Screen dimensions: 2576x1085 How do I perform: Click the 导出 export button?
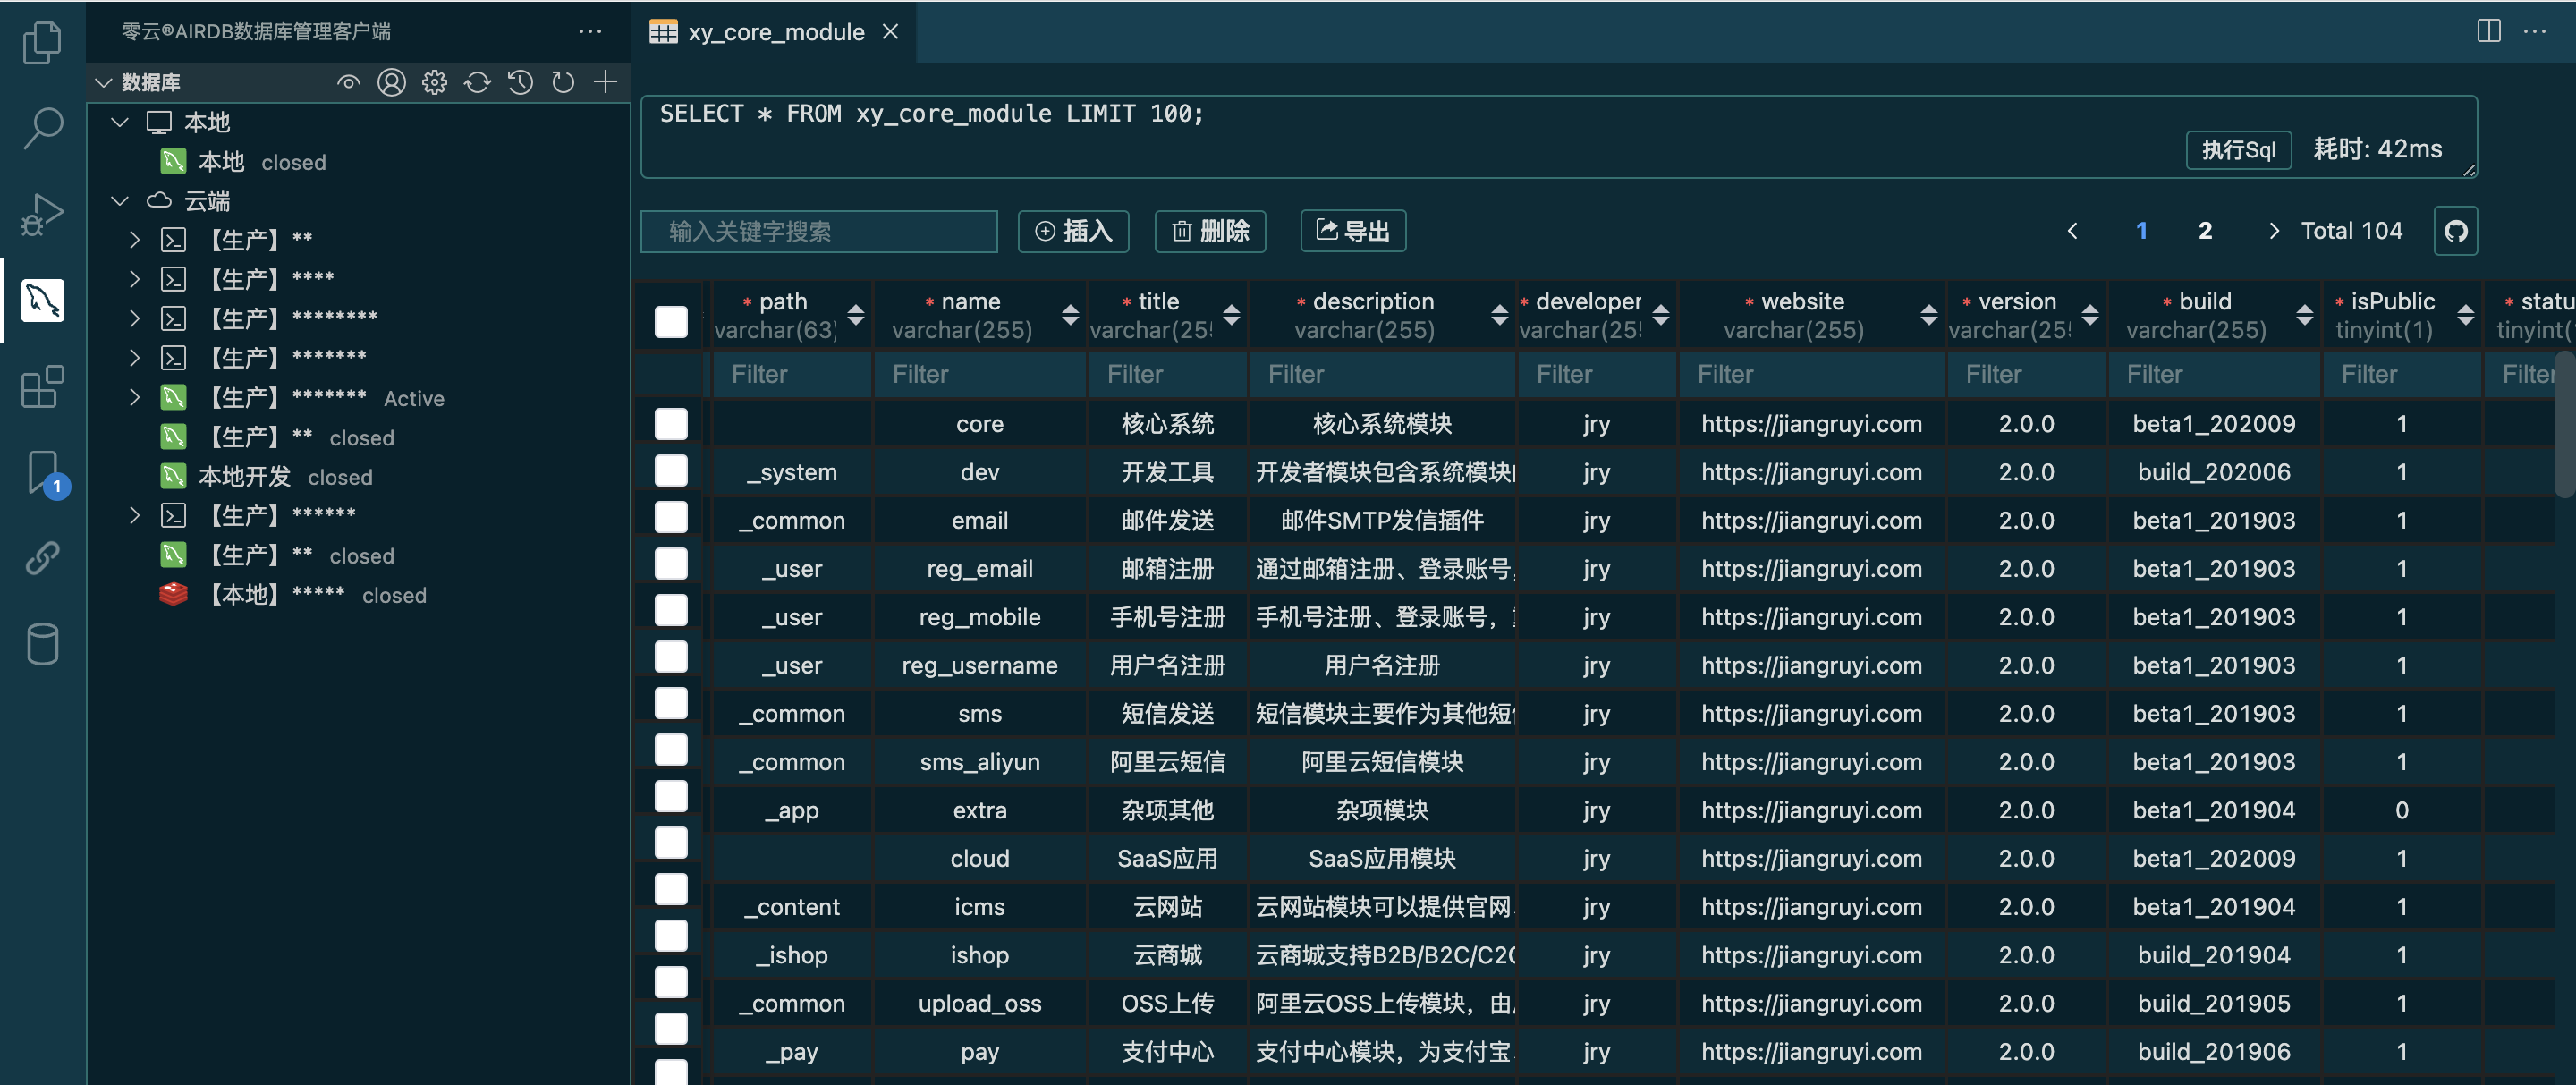(x=1353, y=231)
